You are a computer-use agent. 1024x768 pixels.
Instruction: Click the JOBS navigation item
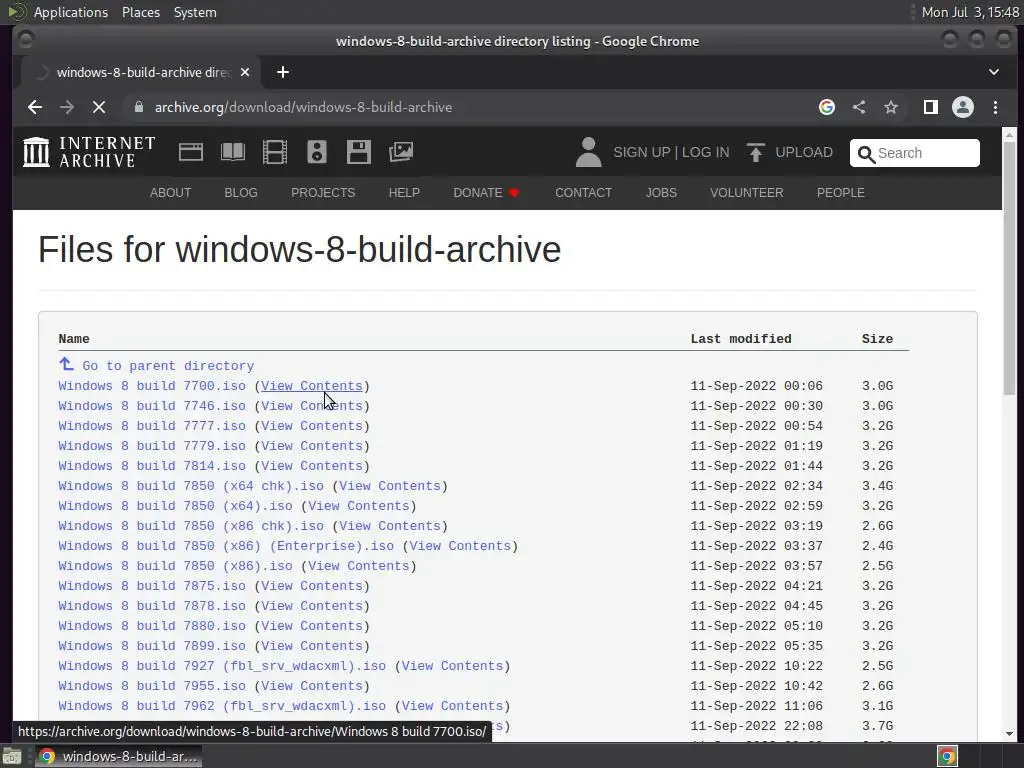tap(661, 193)
